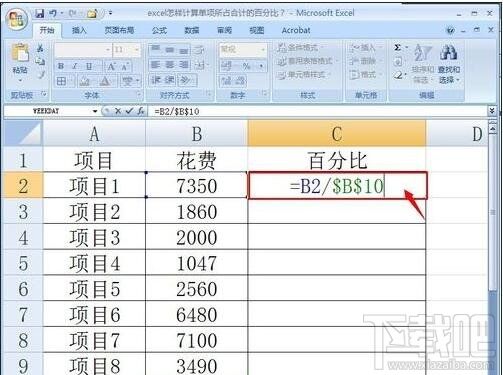Screen dimensions: 503x375
Task: Open 单元格样式 cell styles
Action: [x=303, y=74]
